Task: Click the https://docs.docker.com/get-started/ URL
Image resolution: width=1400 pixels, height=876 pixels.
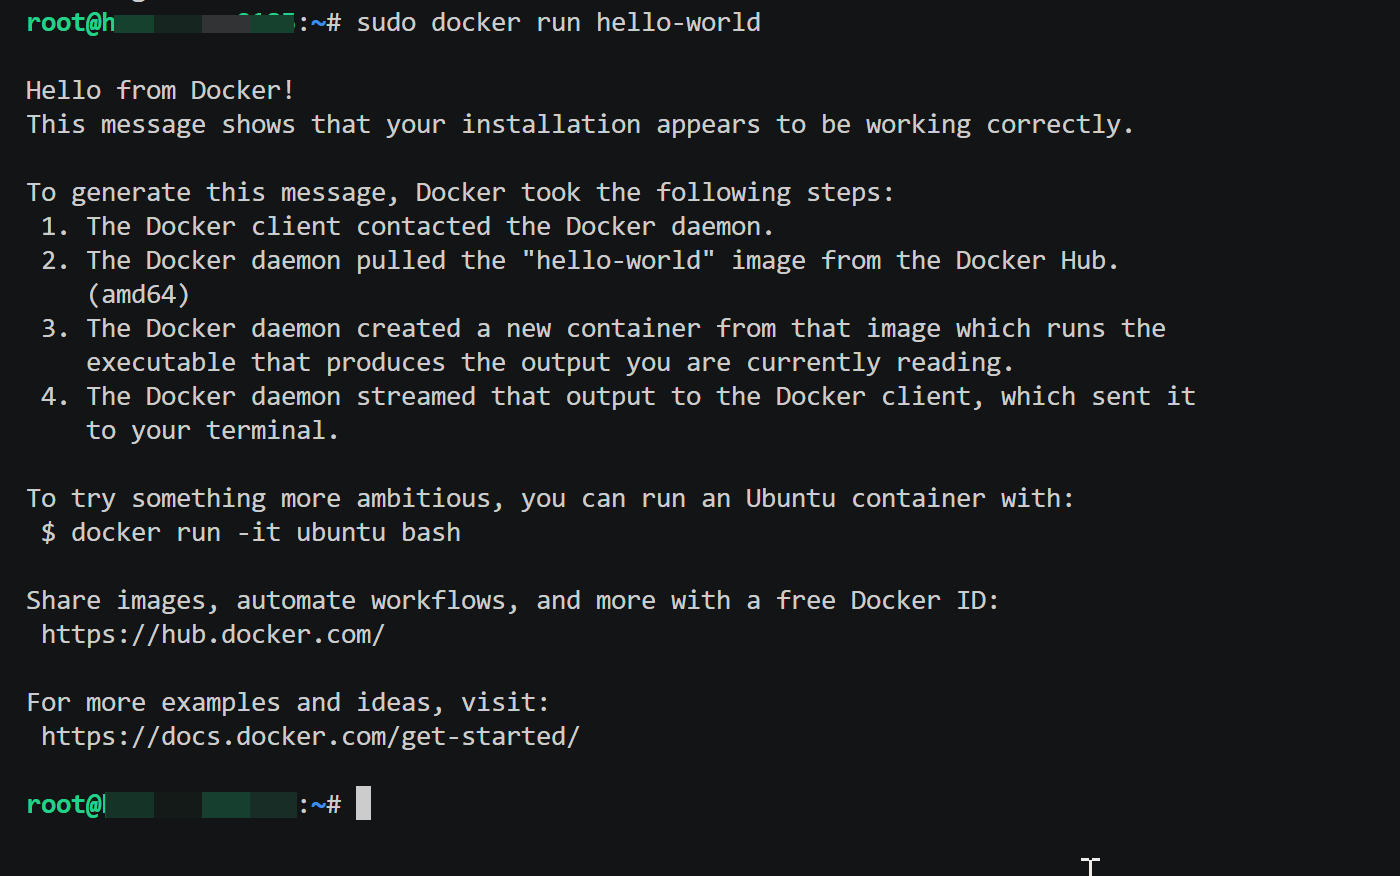Action: 310,737
